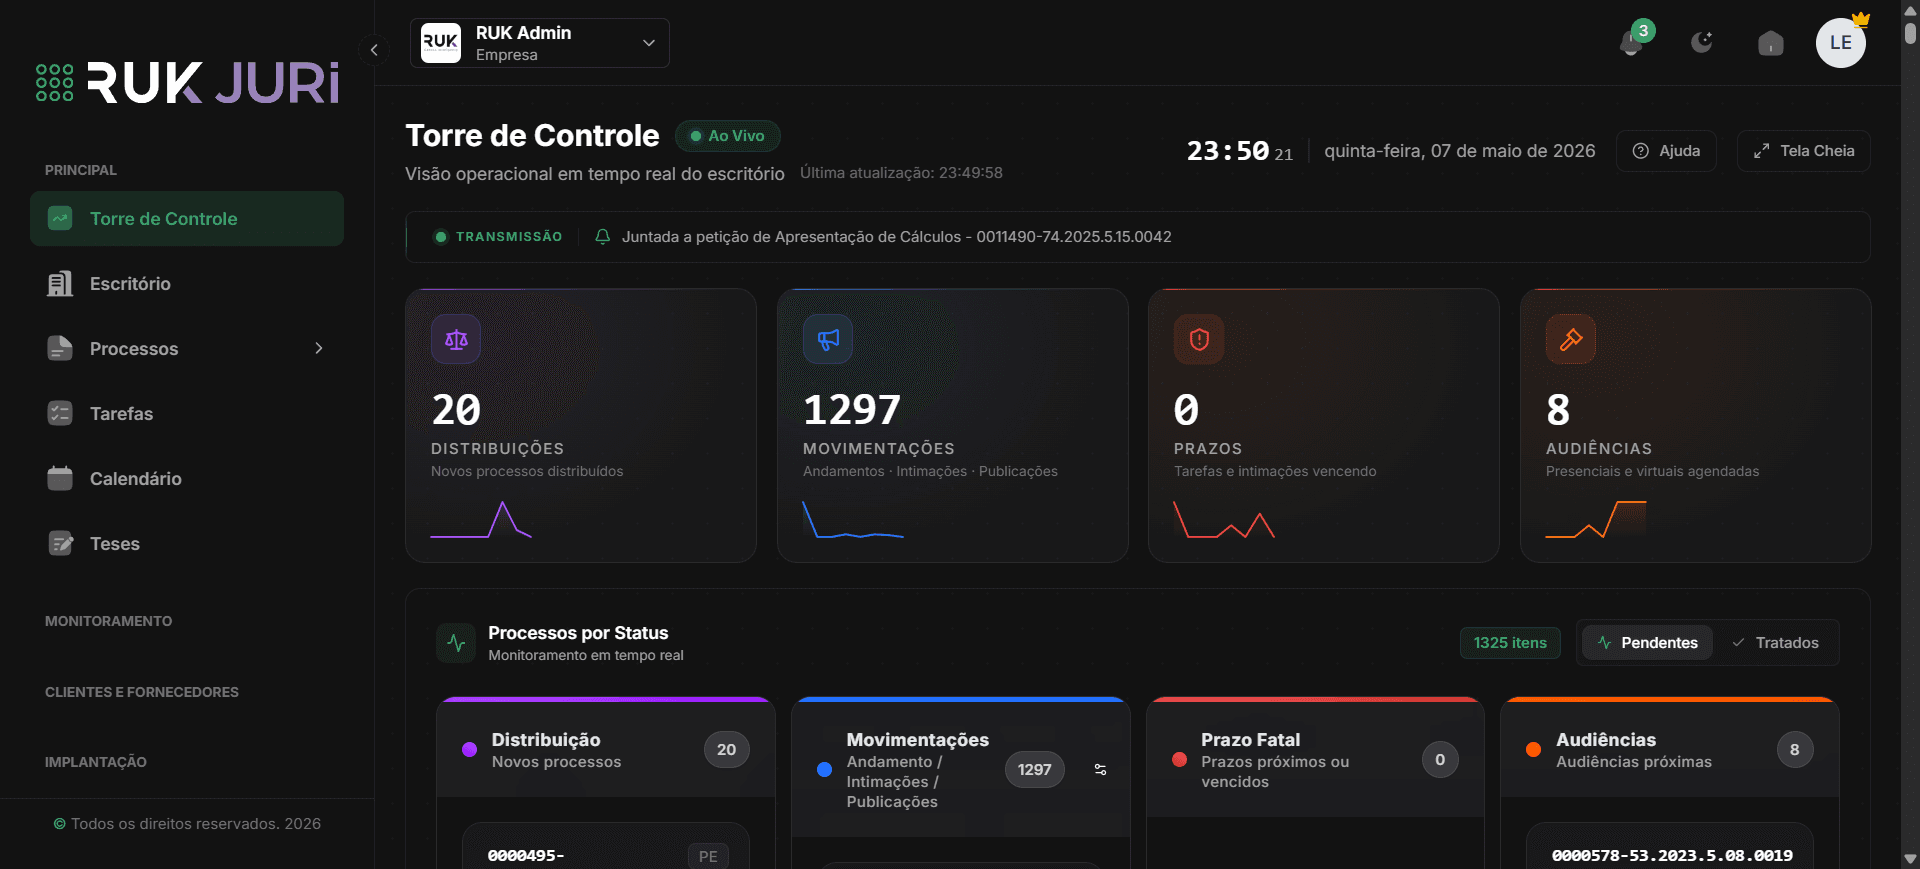
Task: Open Calendário in the sidebar
Action: (x=187, y=479)
